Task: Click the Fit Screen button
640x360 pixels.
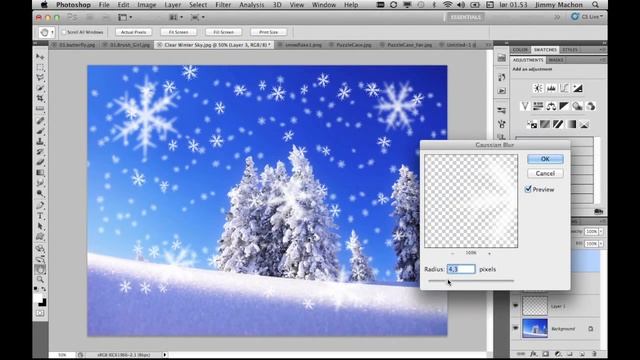Action: click(x=178, y=32)
